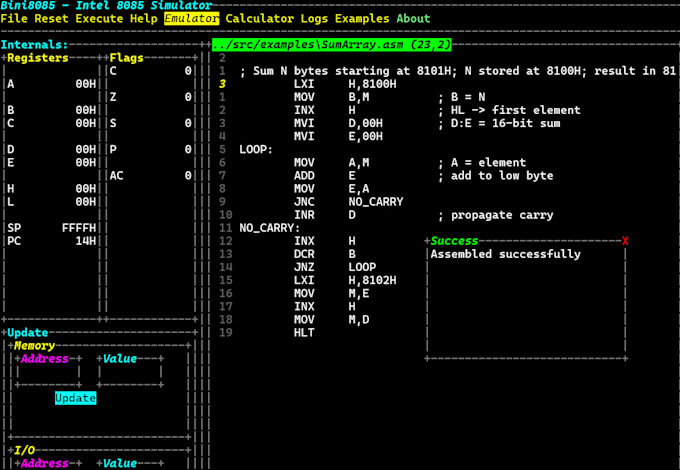The image size is (680, 470).
Task: Click the C register value 00H
Action: 85,123
